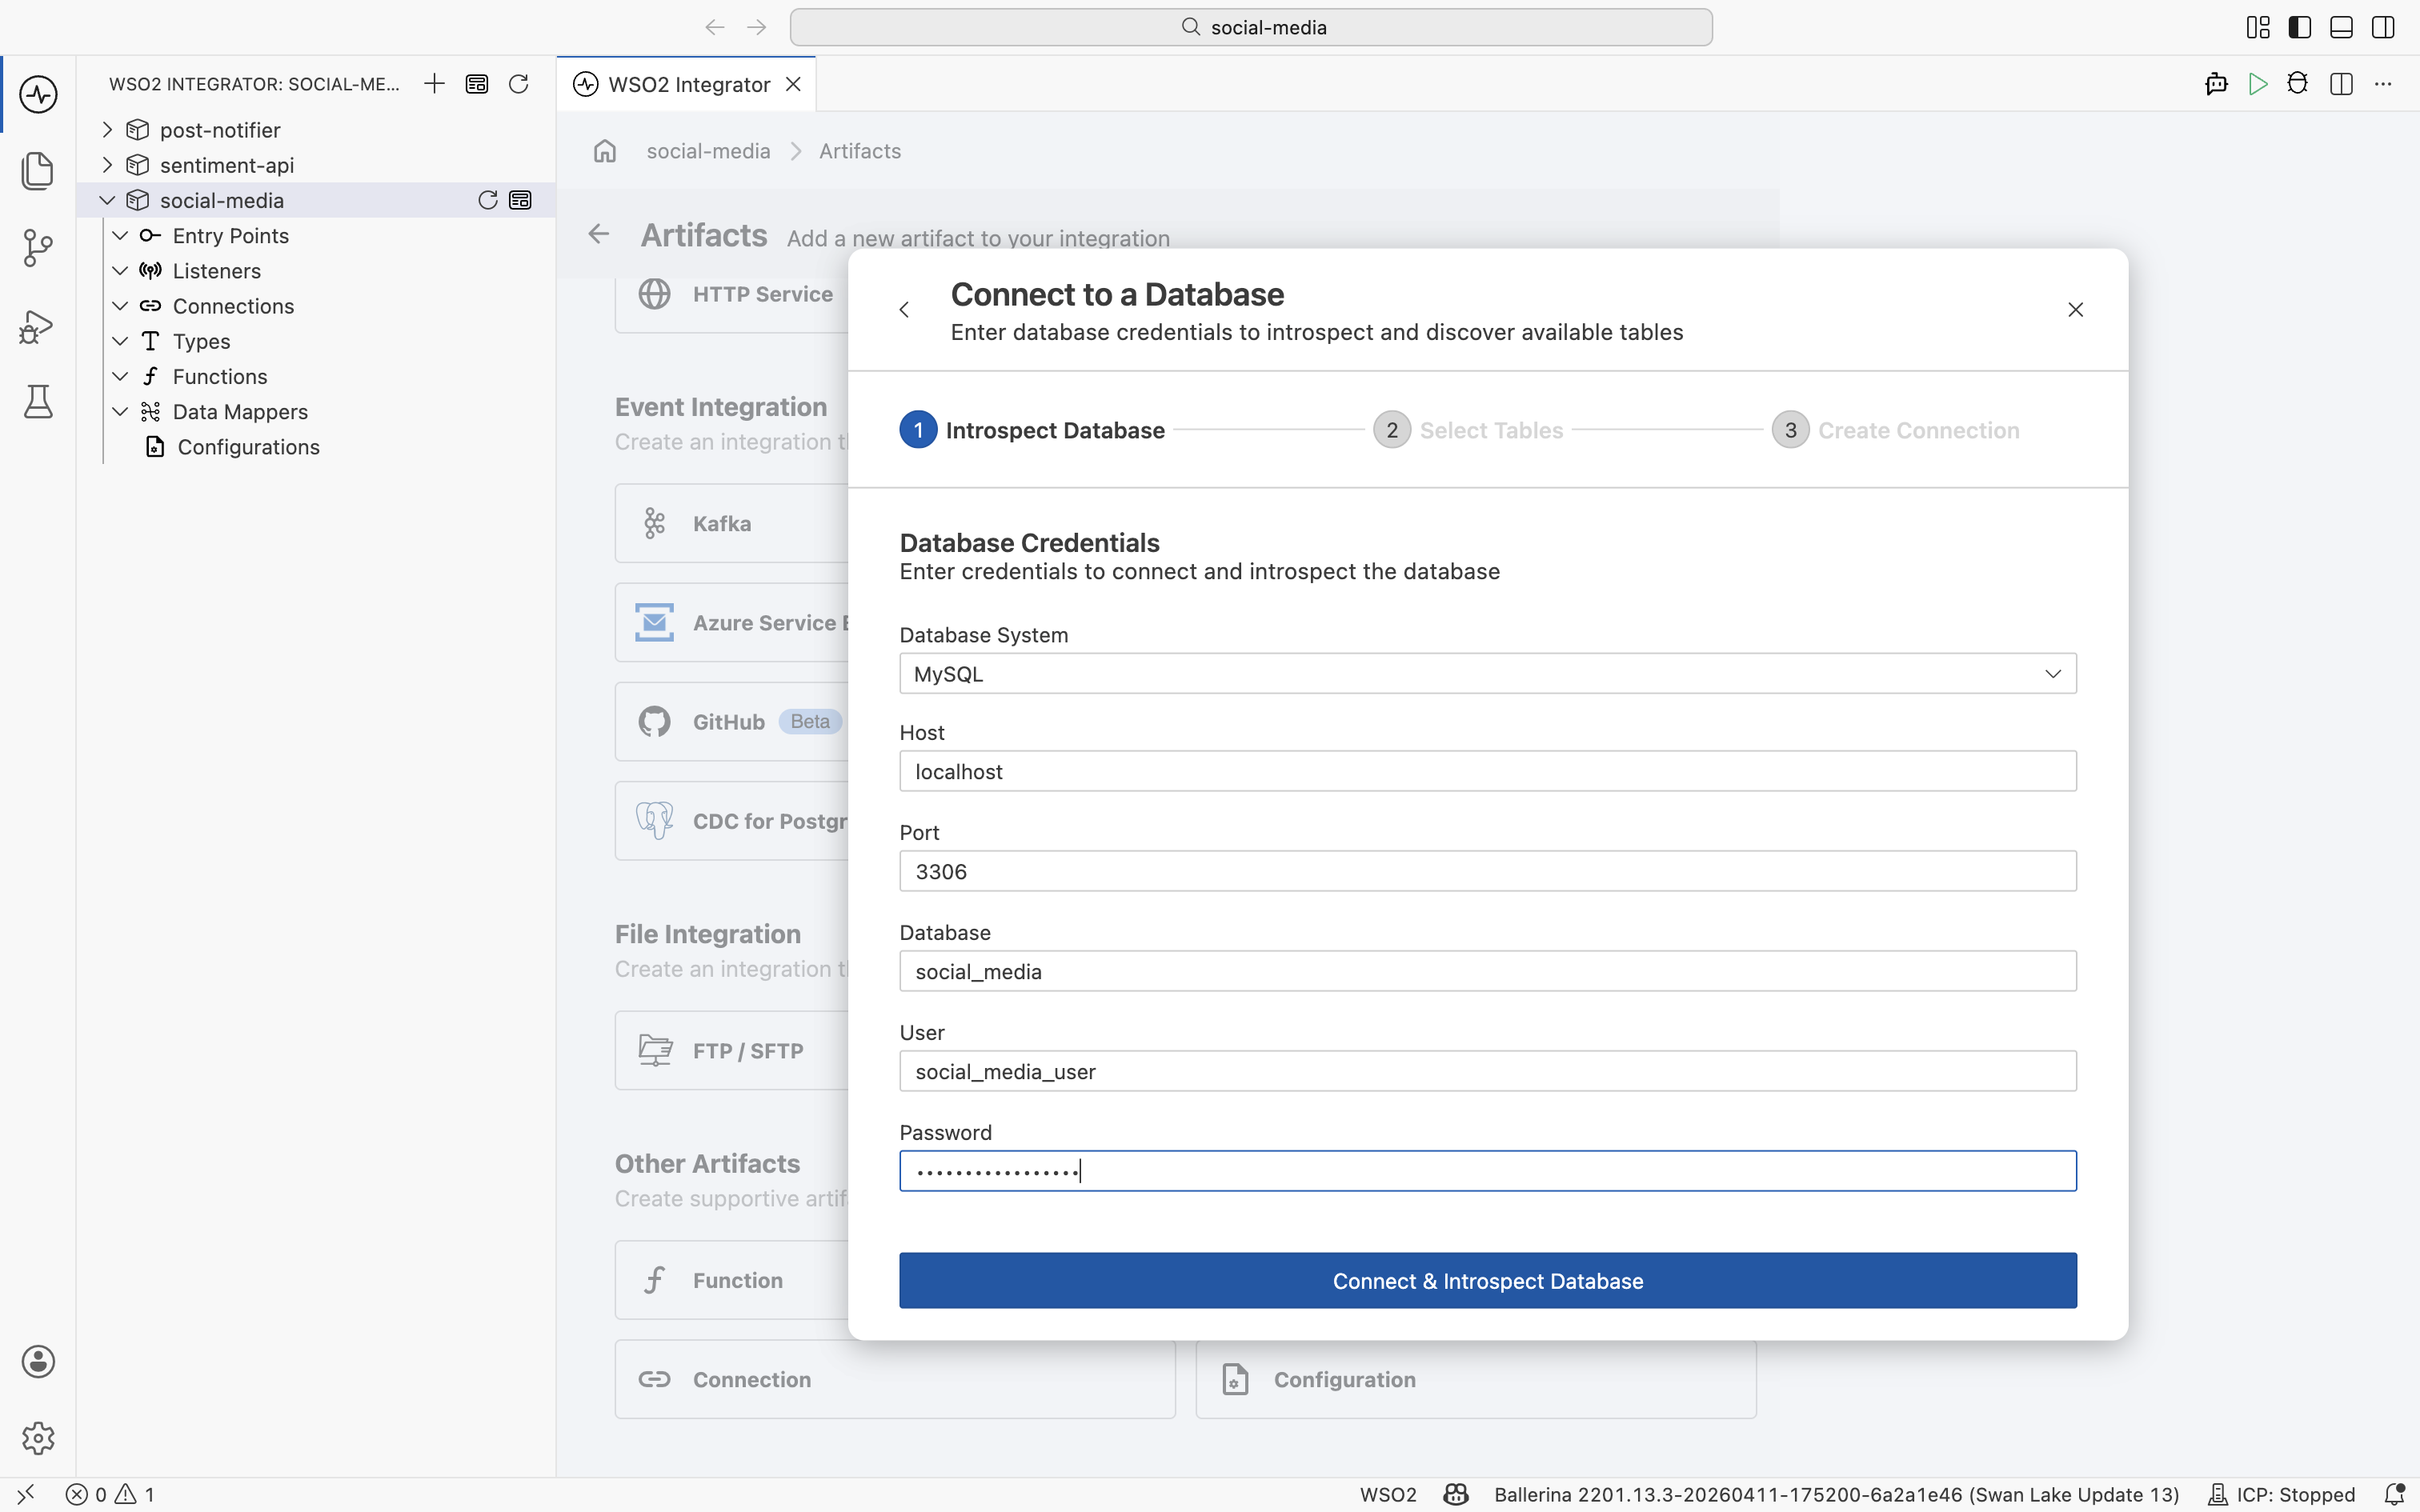Click back arrow beside Artifacts heading
This screenshot has height=1512, width=2420.
click(x=599, y=234)
